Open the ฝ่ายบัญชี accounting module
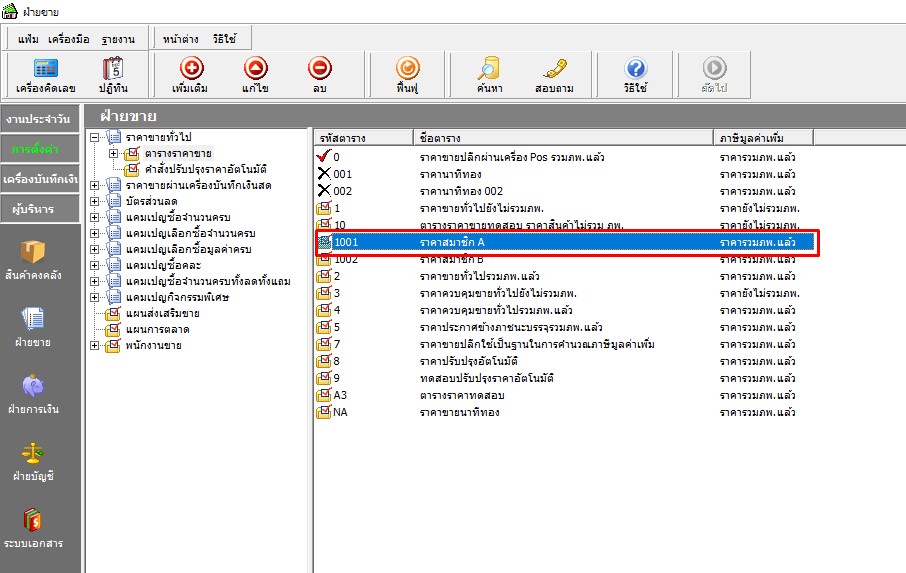The image size is (906, 573). 40,460
